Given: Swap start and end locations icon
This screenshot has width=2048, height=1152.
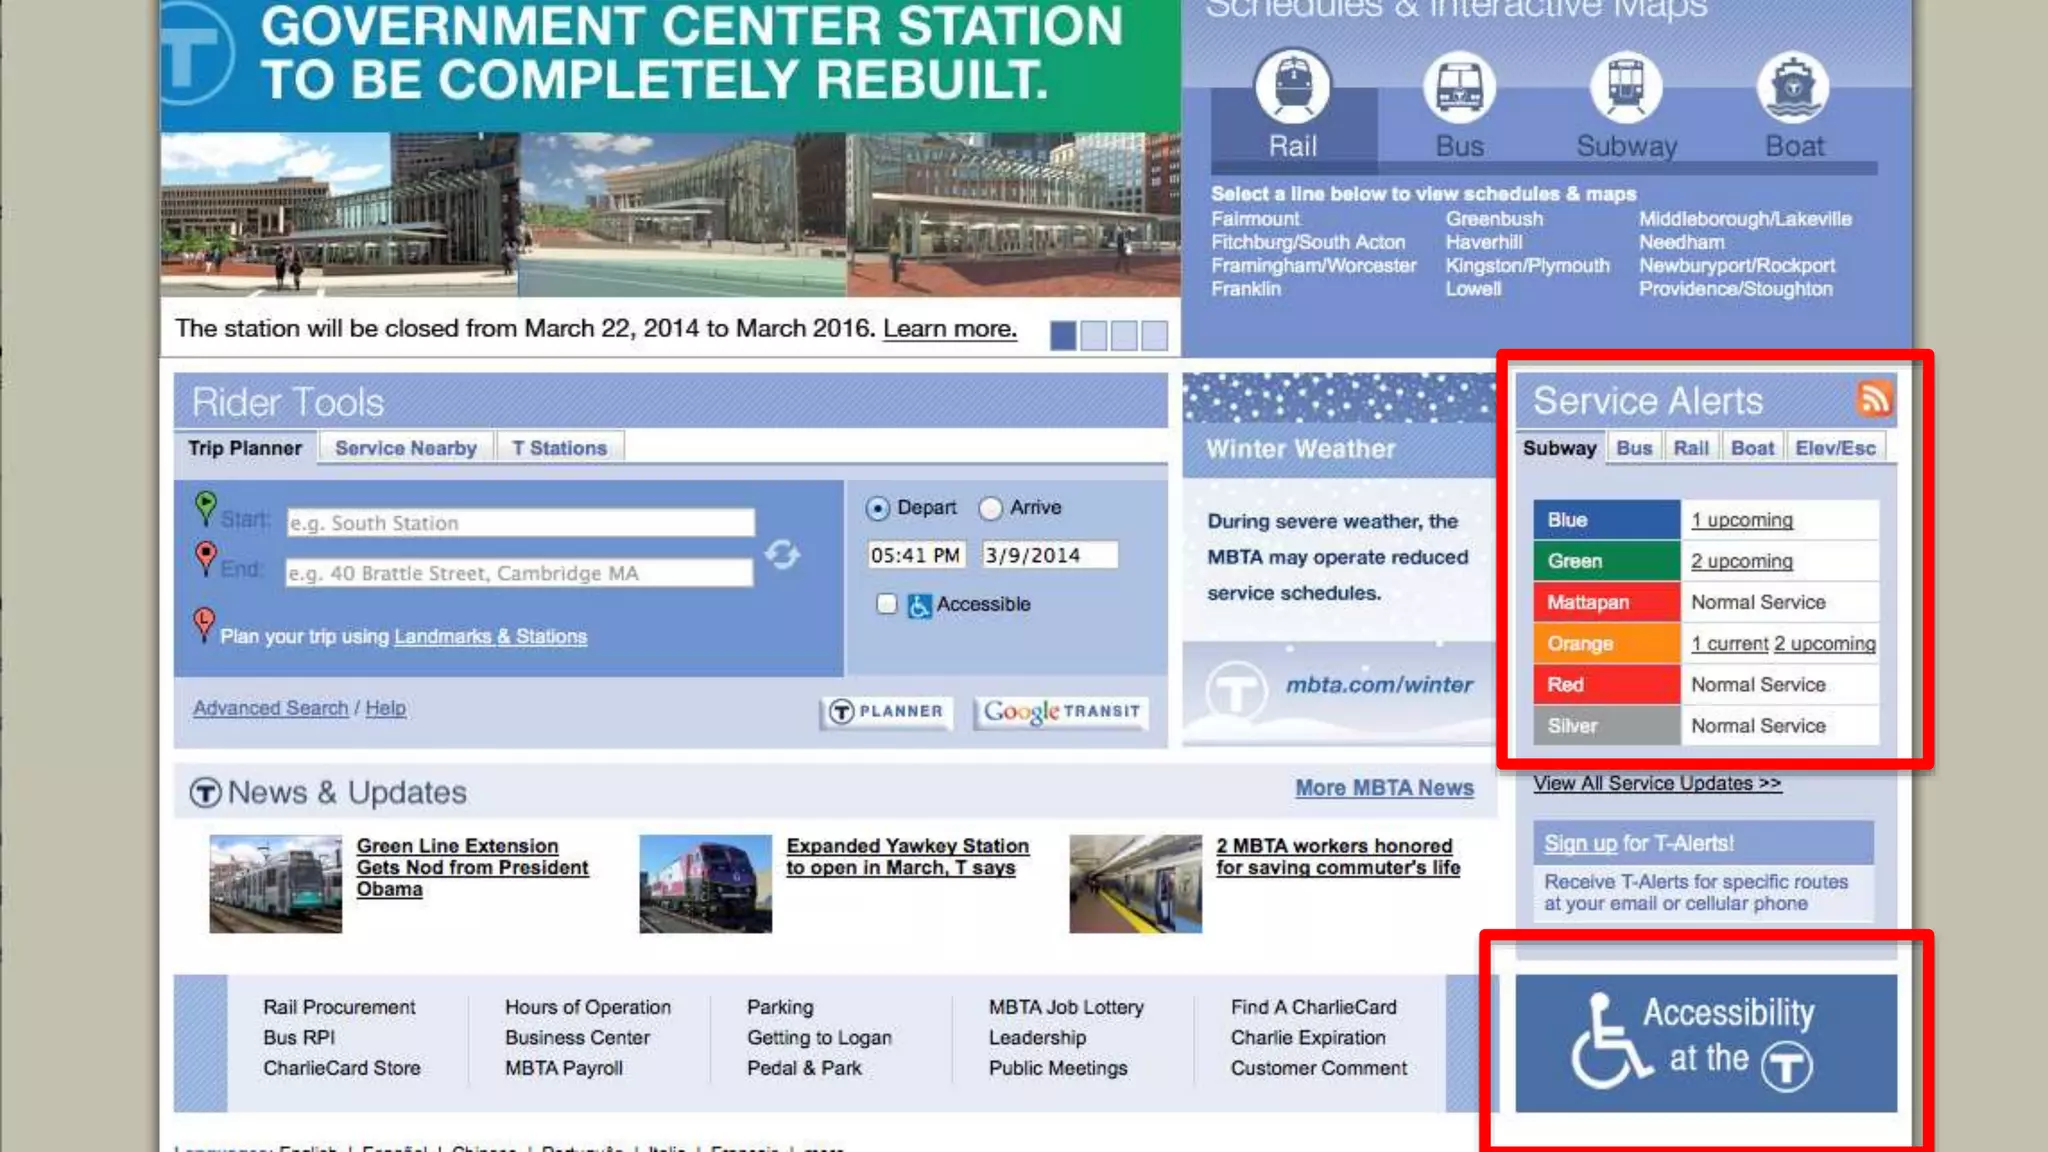Looking at the screenshot, I should click(x=782, y=553).
